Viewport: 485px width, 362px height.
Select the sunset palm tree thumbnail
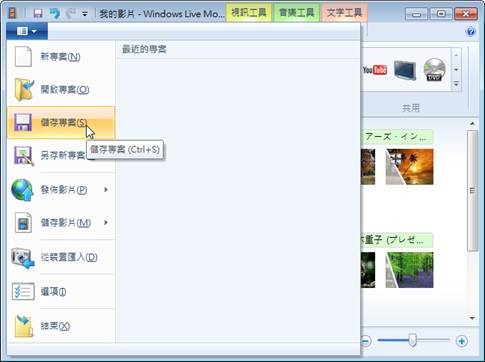pyautogui.click(x=409, y=167)
